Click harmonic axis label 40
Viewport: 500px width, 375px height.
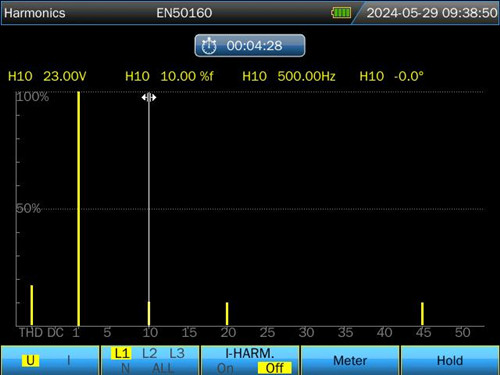(x=384, y=333)
